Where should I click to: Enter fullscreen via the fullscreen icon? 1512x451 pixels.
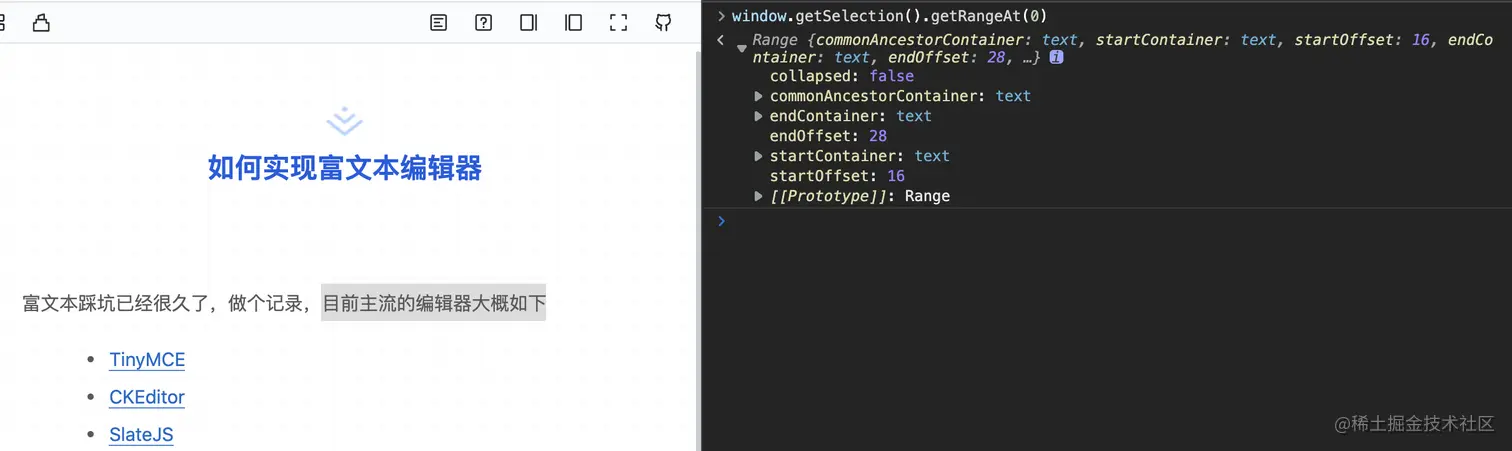[x=618, y=22]
